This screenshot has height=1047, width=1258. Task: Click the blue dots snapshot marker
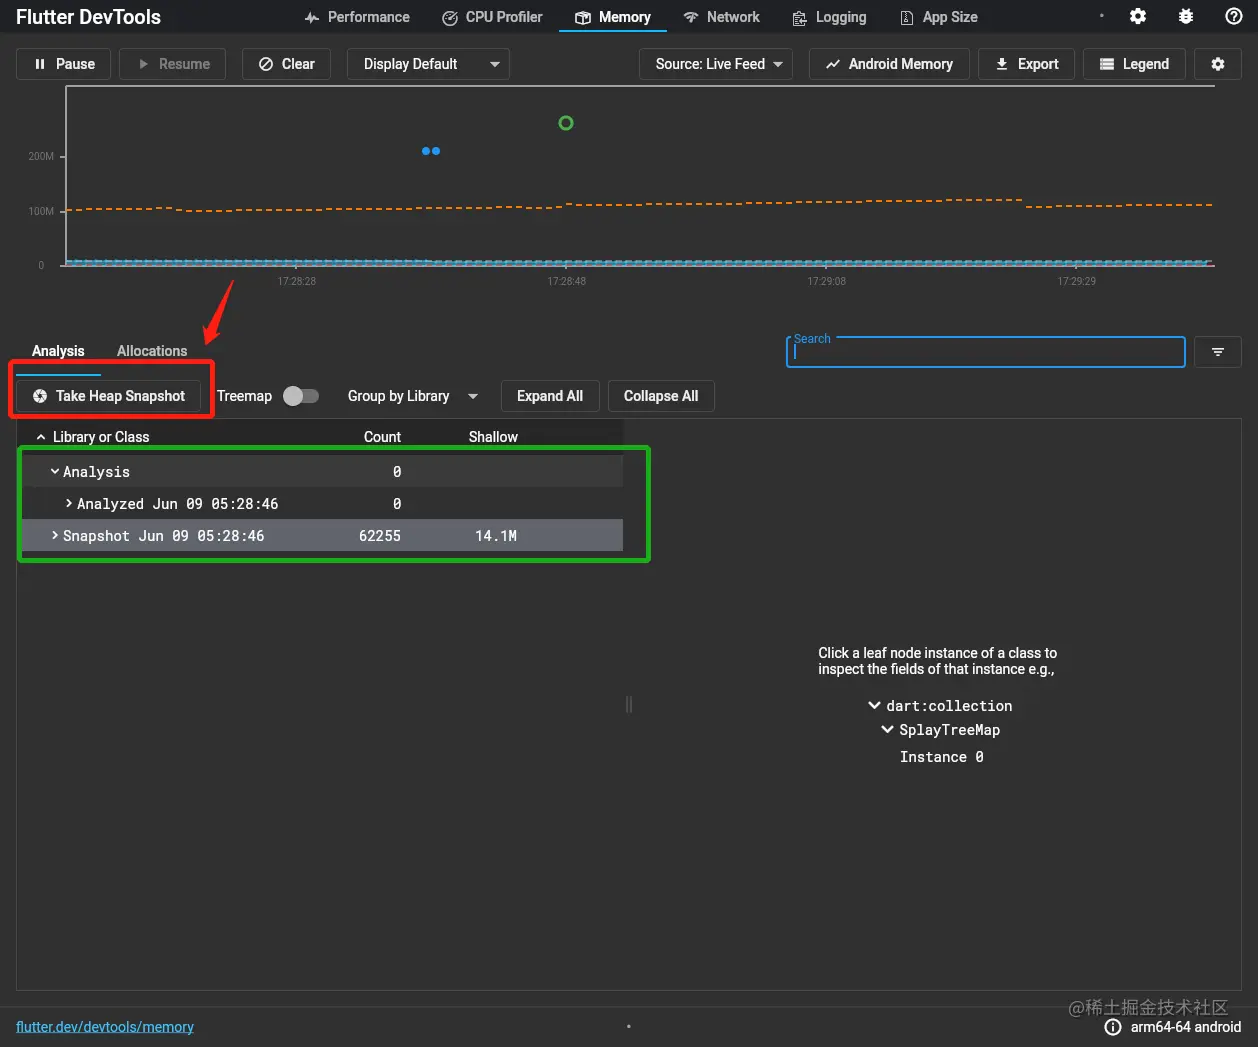click(x=431, y=151)
